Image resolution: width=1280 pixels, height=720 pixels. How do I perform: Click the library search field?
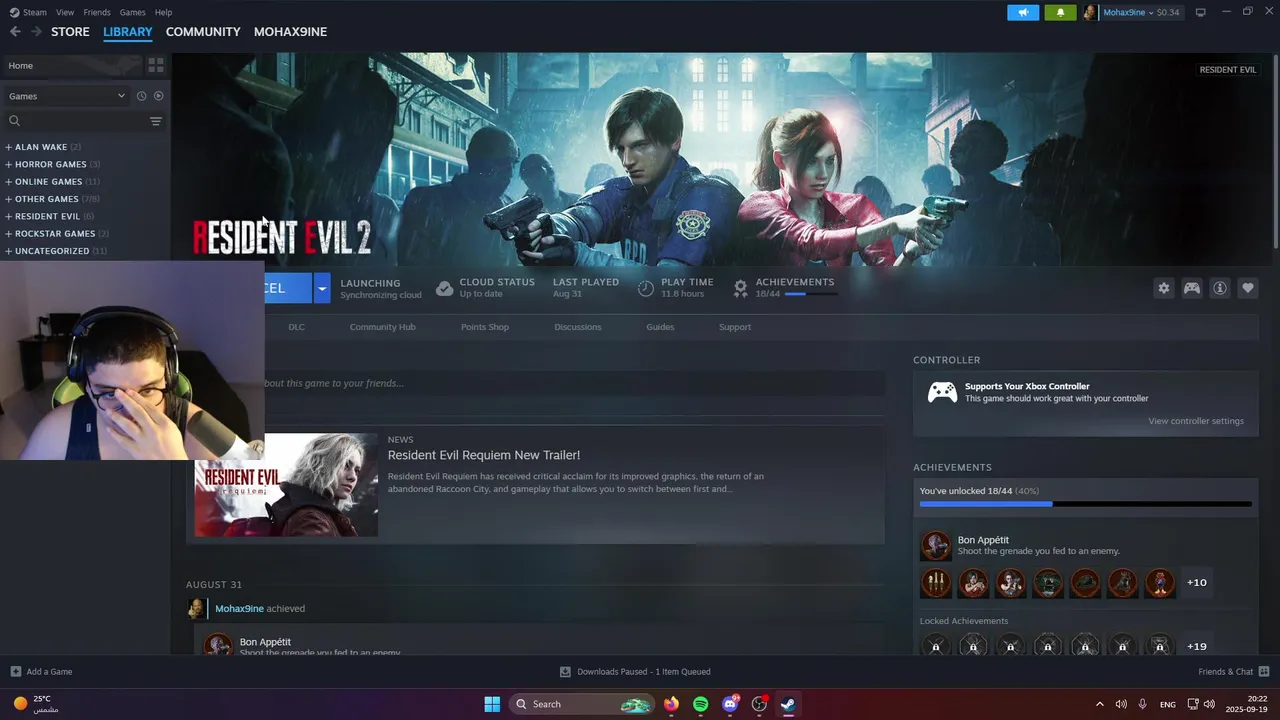77,121
